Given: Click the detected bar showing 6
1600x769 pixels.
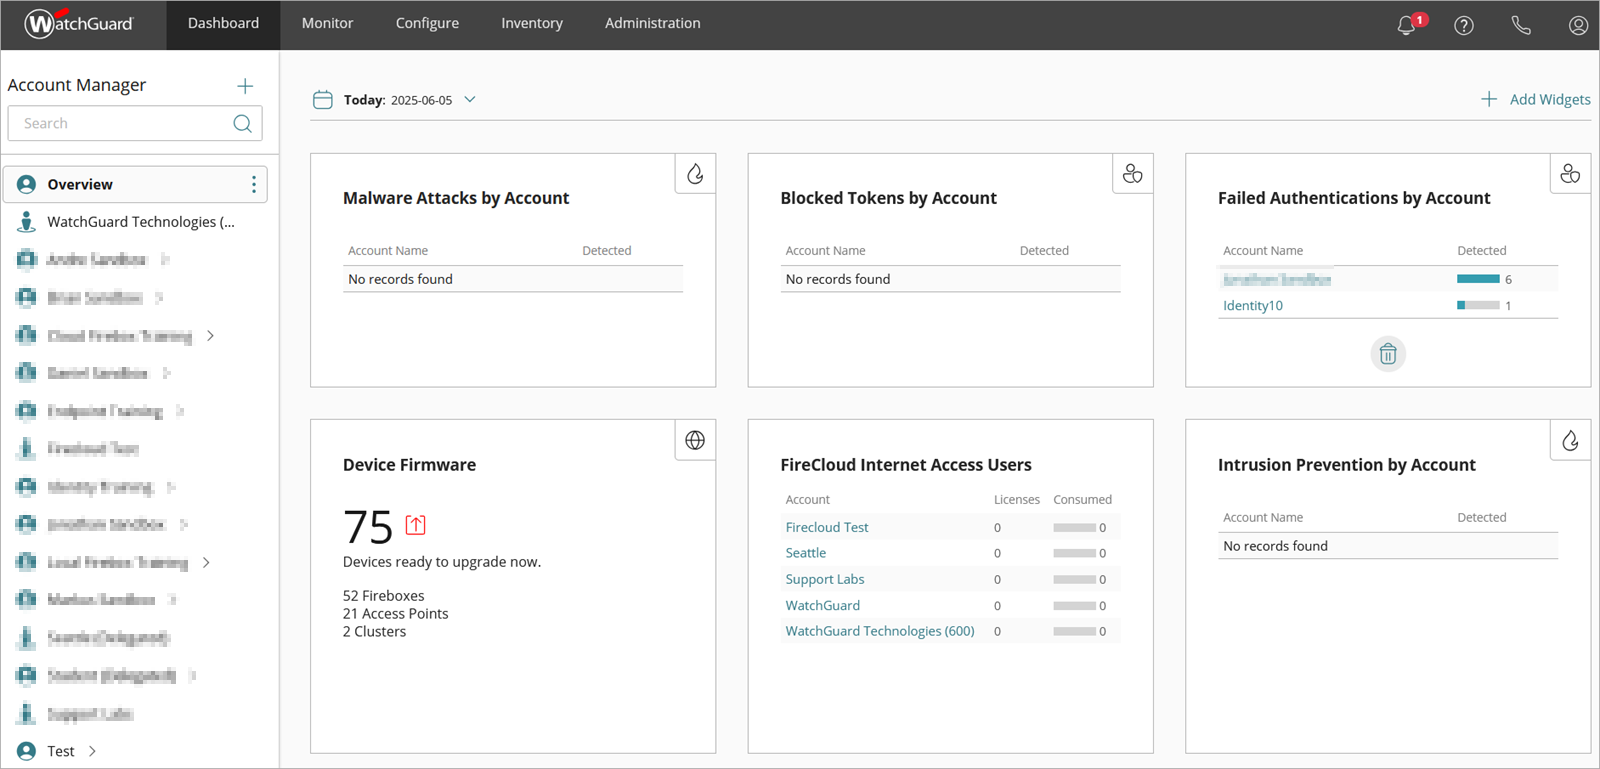Looking at the screenshot, I should coord(1478,279).
